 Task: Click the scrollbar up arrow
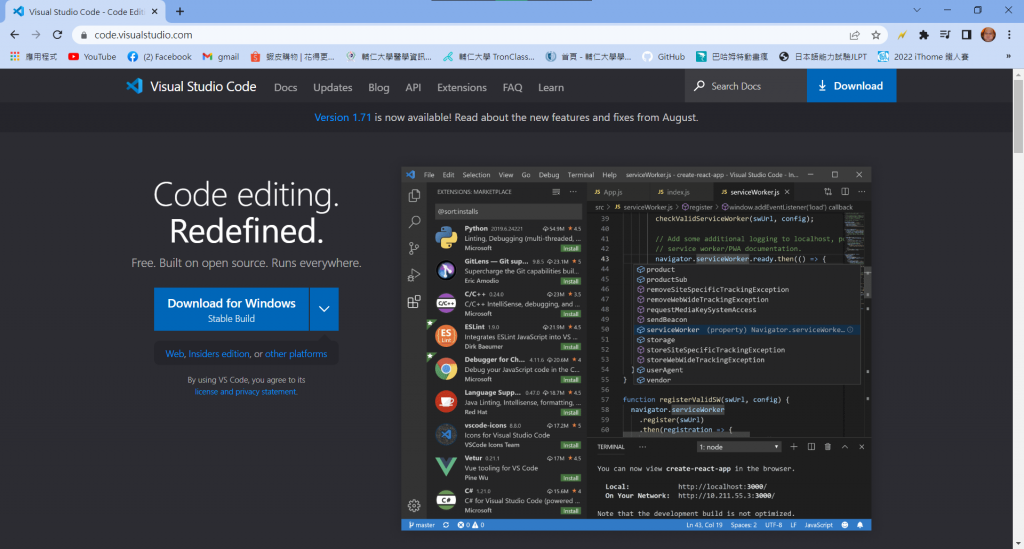click(x=1018, y=74)
